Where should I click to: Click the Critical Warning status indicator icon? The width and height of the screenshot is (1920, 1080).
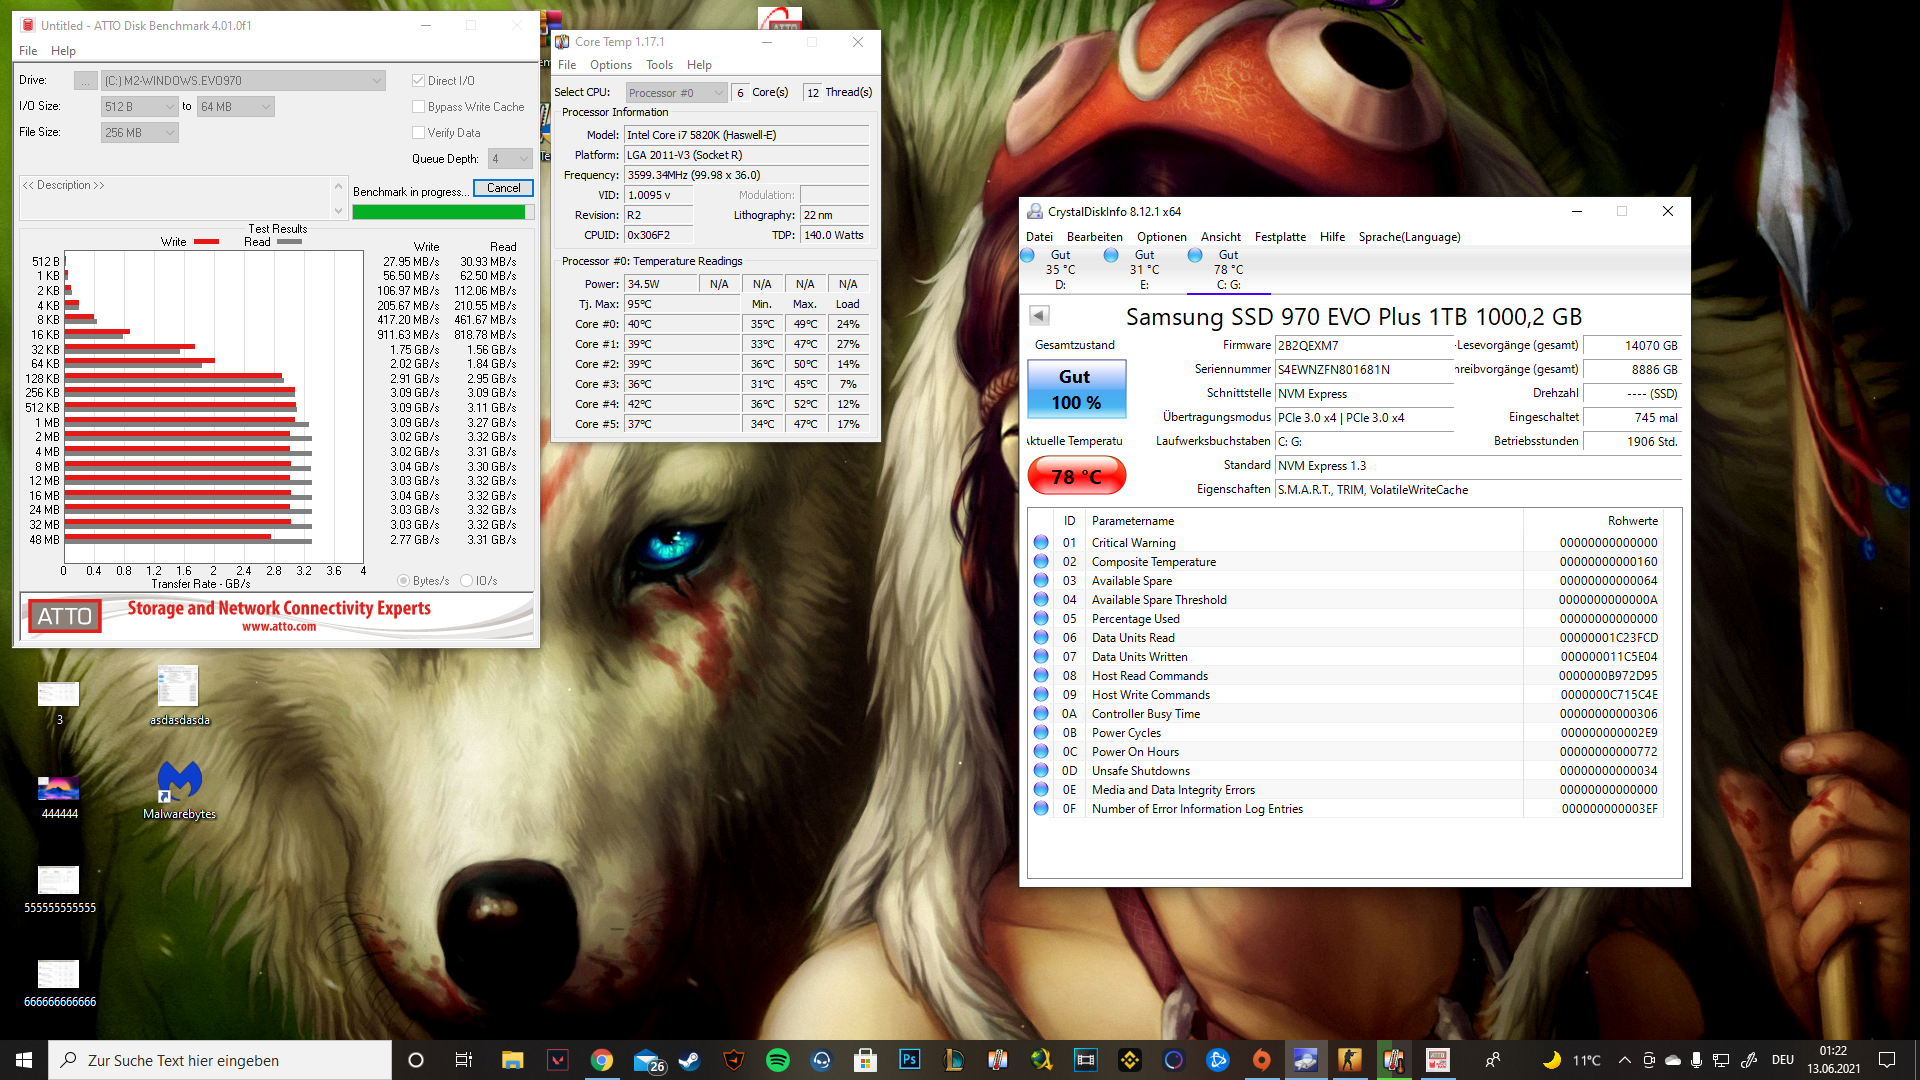coord(1041,542)
